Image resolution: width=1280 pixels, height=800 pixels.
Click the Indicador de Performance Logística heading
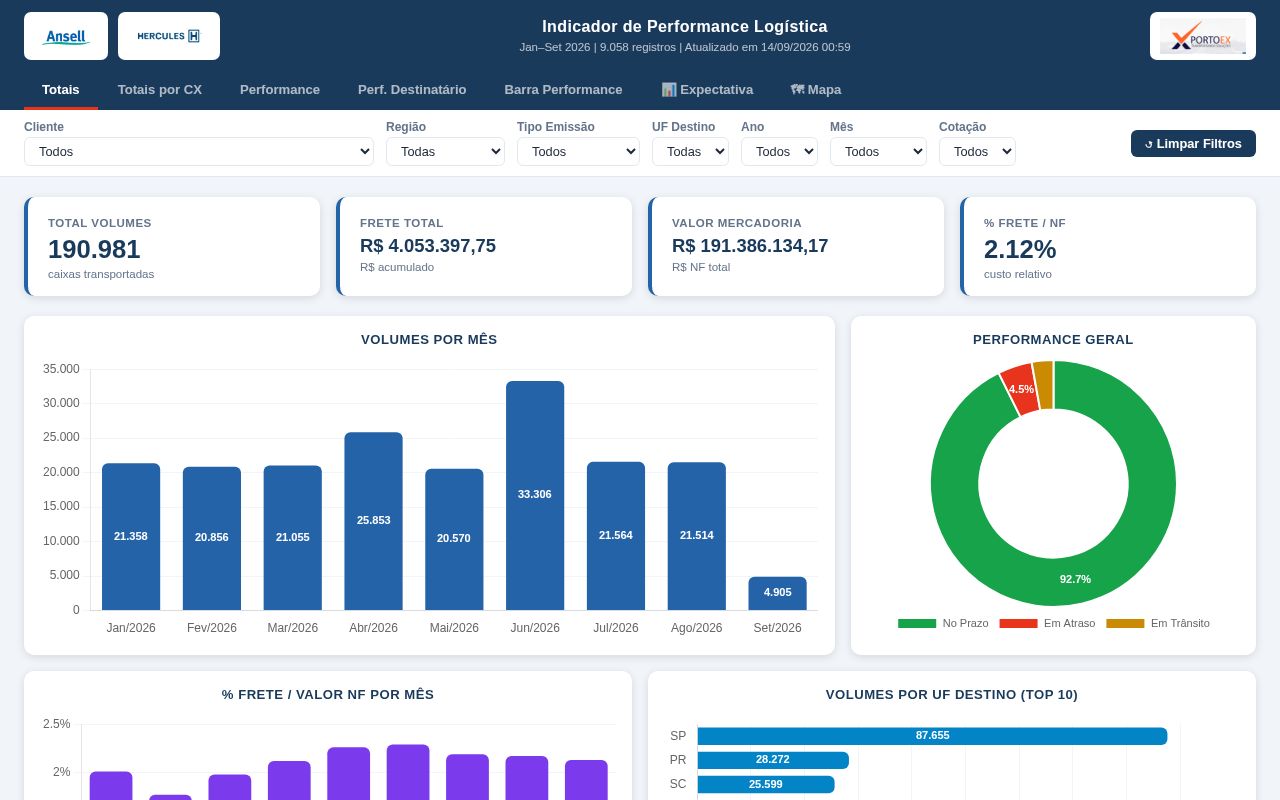coord(685,27)
